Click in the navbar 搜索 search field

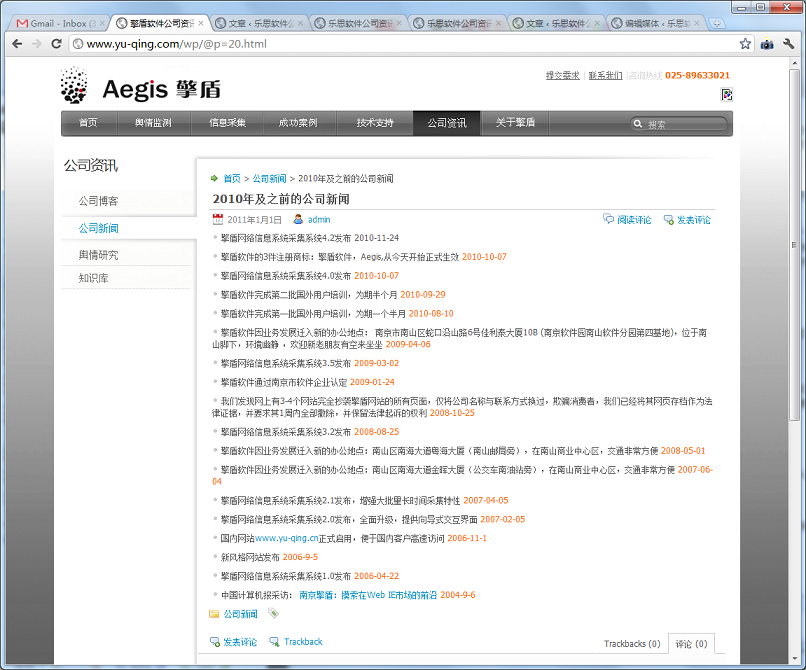tap(684, 124)
